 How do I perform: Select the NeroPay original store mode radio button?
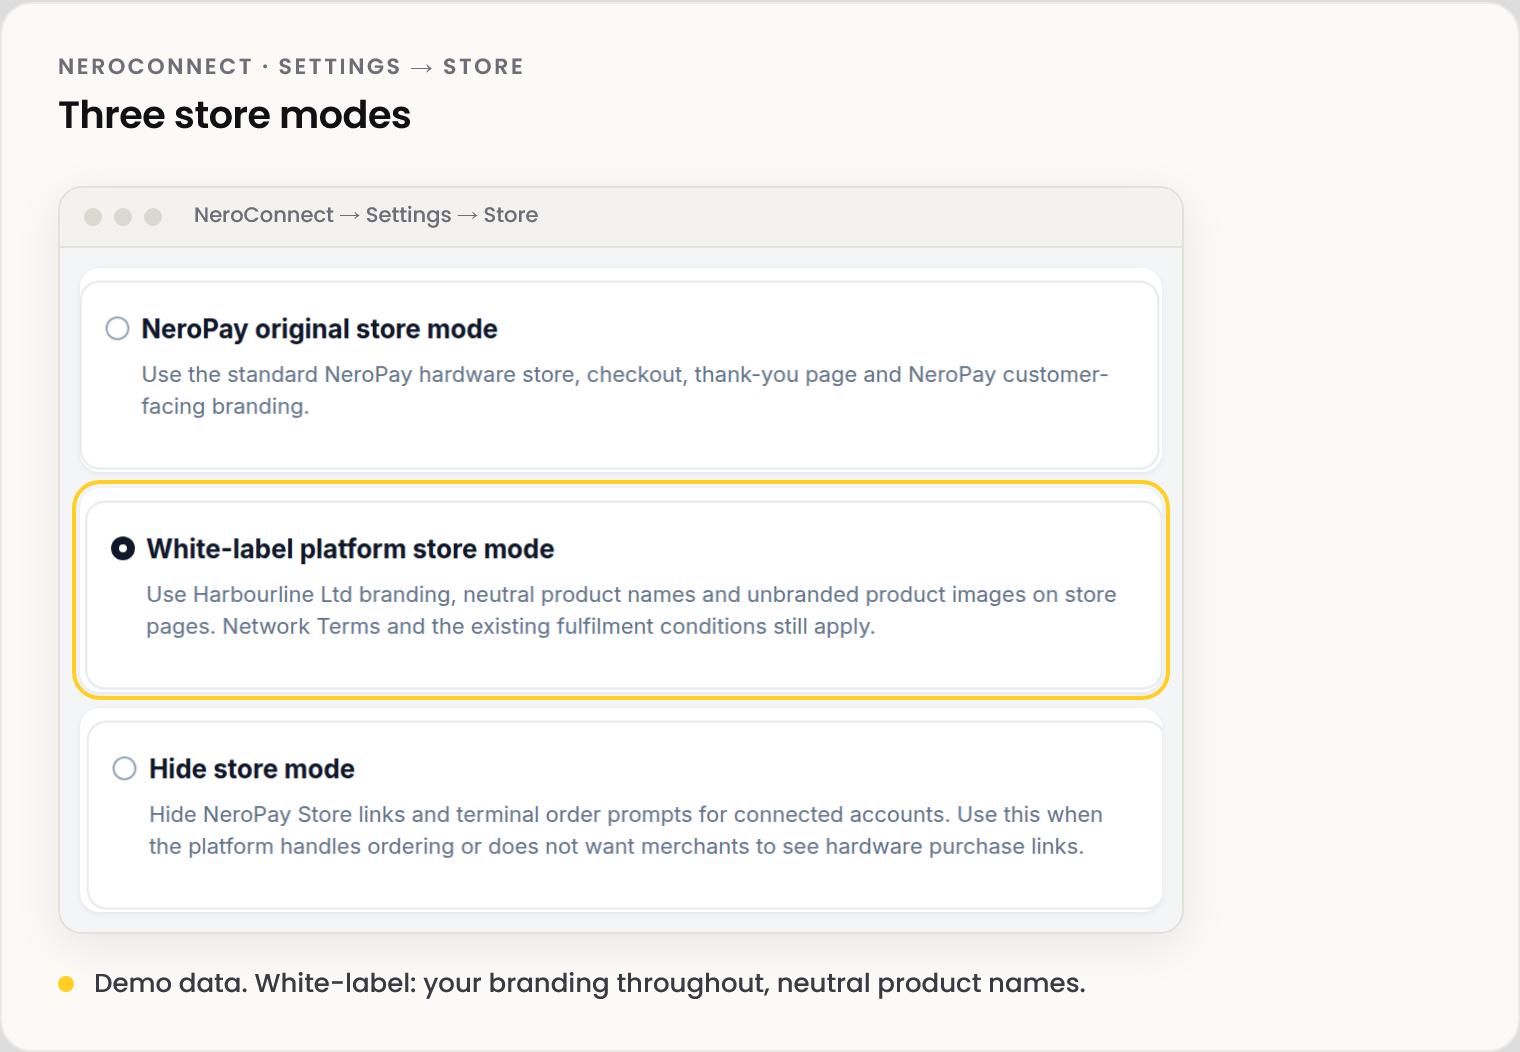tap(118, 329)
